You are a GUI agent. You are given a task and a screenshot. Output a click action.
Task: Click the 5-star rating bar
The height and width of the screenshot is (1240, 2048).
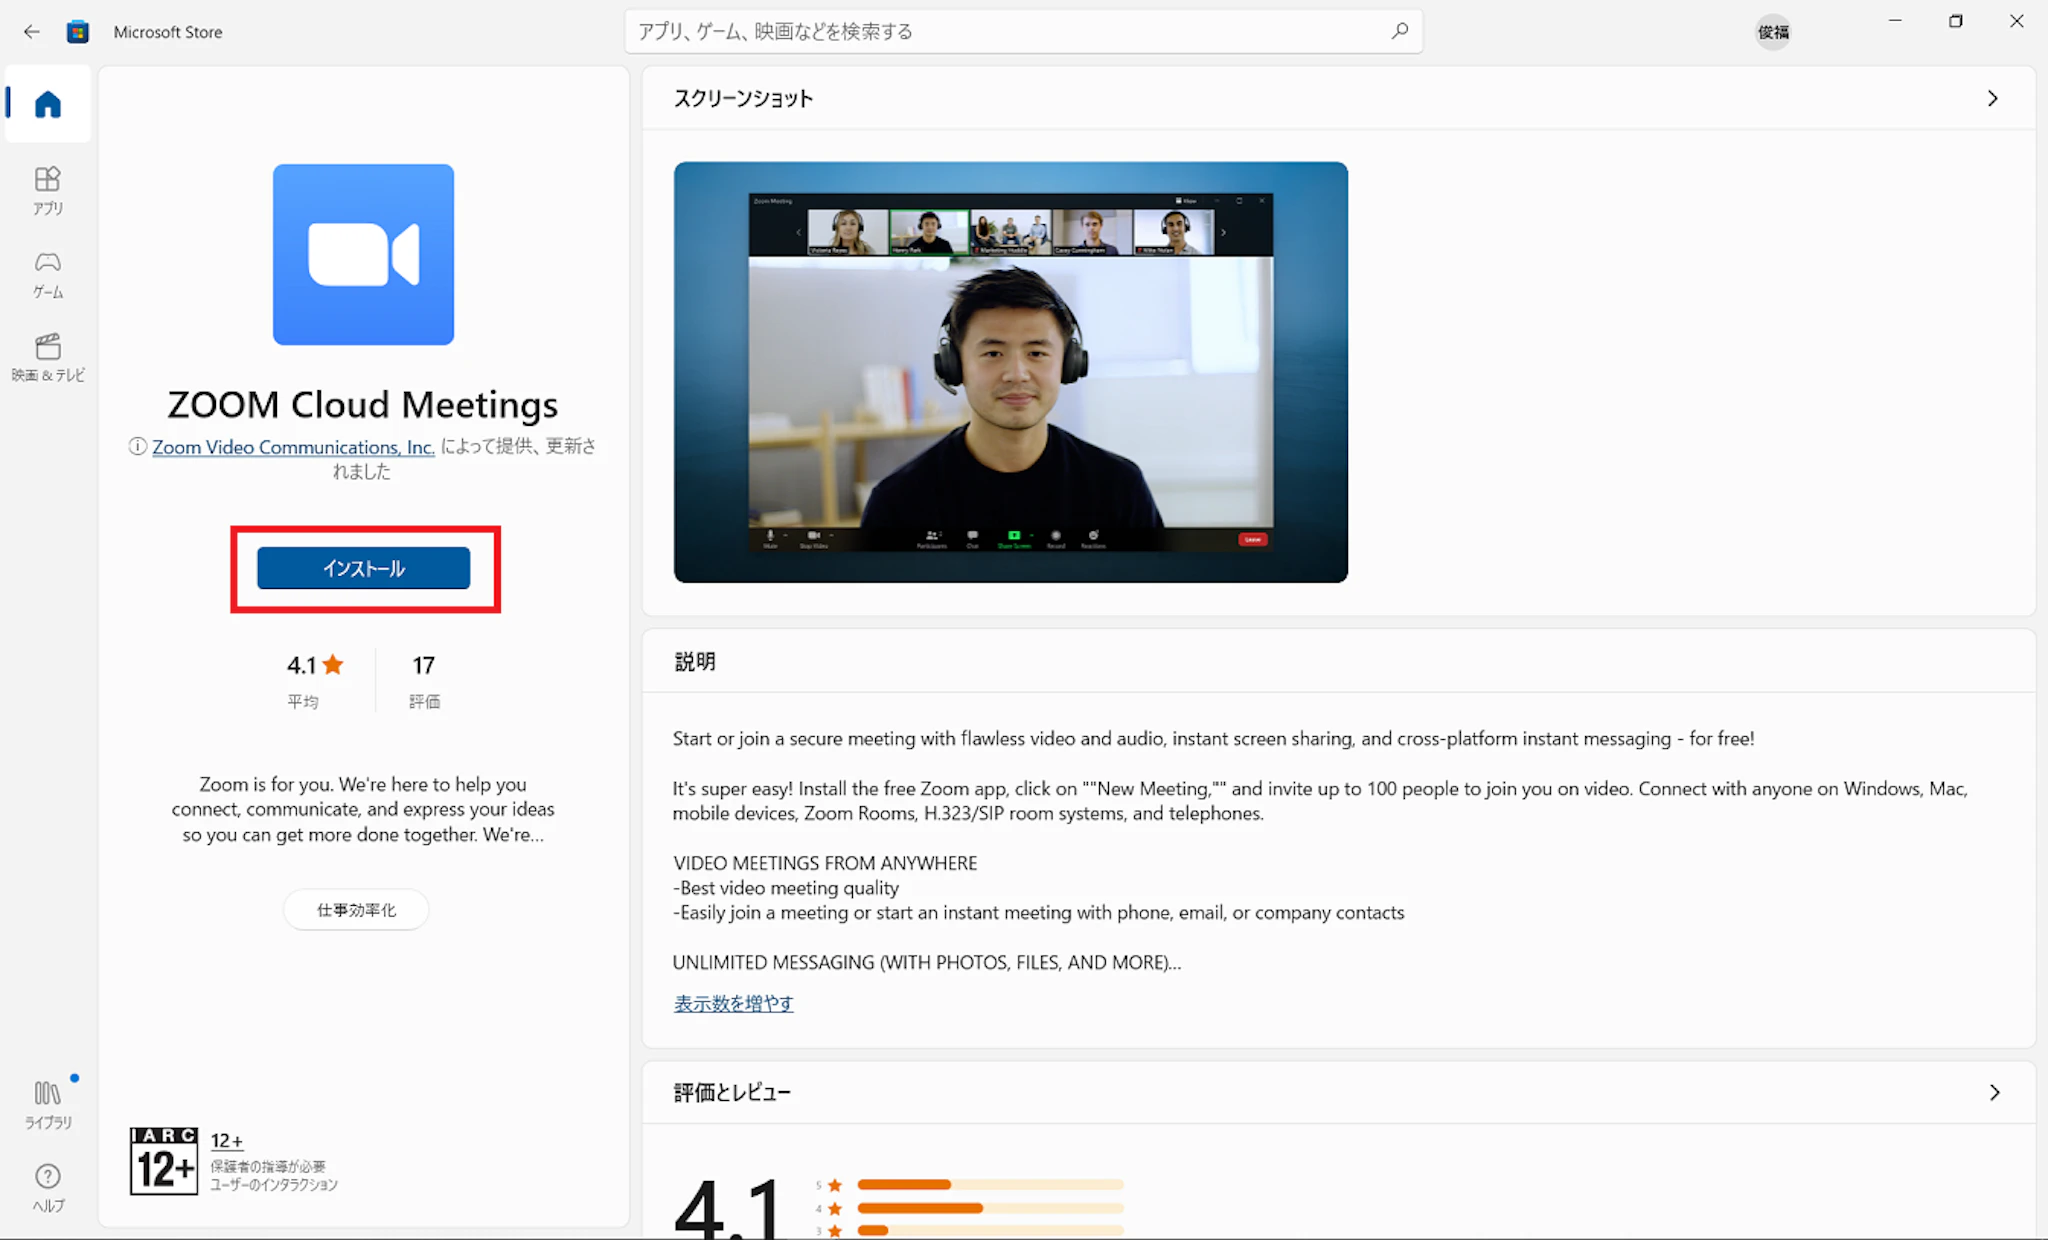click(989, 1184)
